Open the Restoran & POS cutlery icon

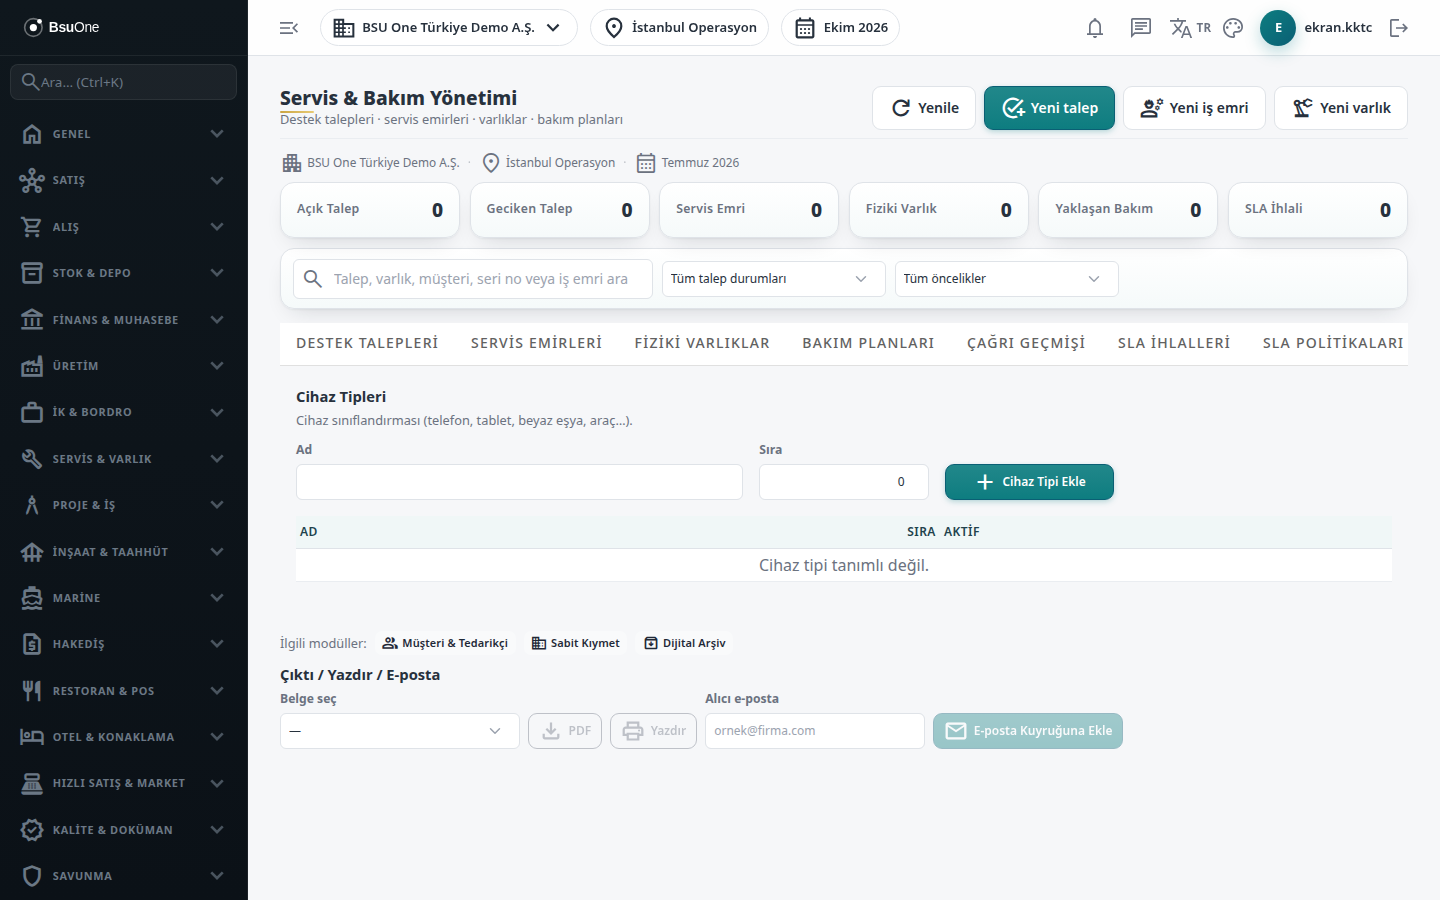click(x=32, y=691)
